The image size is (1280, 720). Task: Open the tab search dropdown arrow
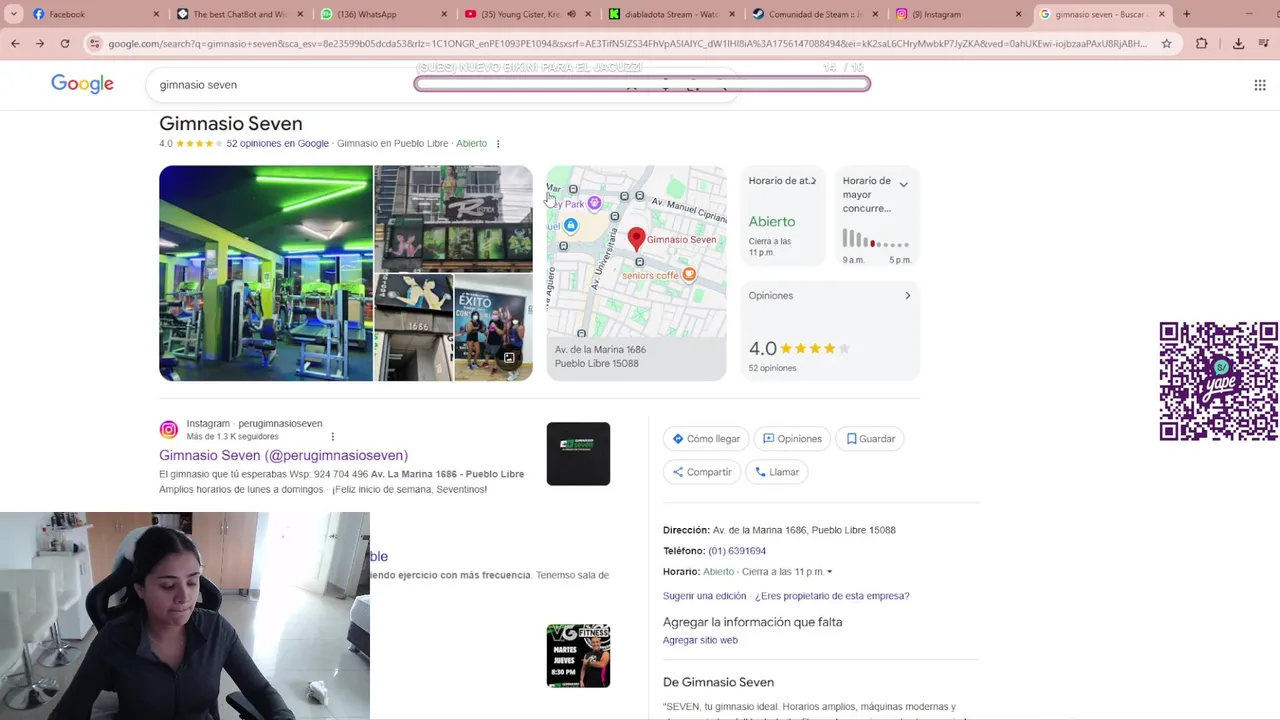click(13, 14)
